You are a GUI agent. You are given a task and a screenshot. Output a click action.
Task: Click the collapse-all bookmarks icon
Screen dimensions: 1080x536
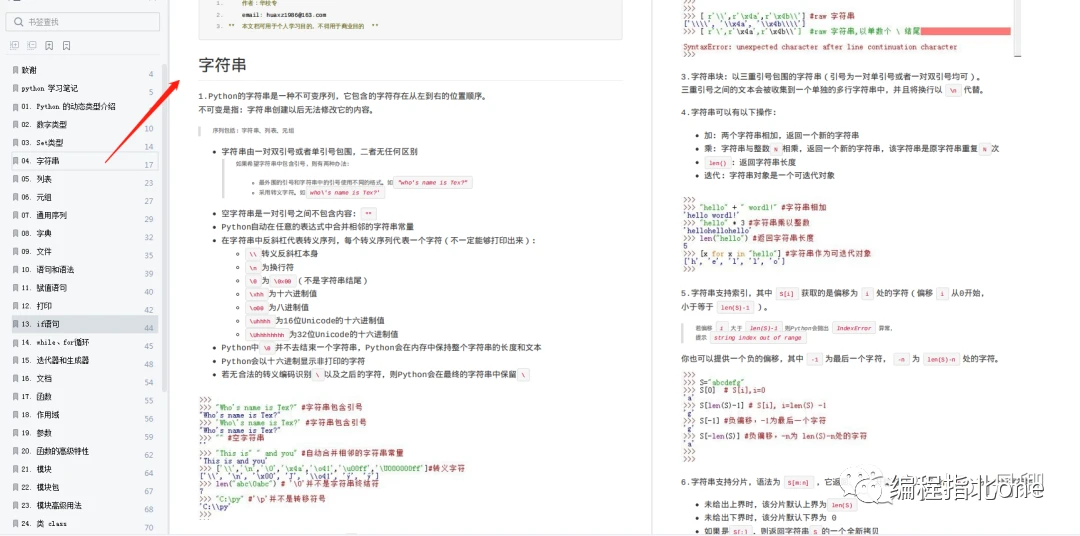point(32,46)
